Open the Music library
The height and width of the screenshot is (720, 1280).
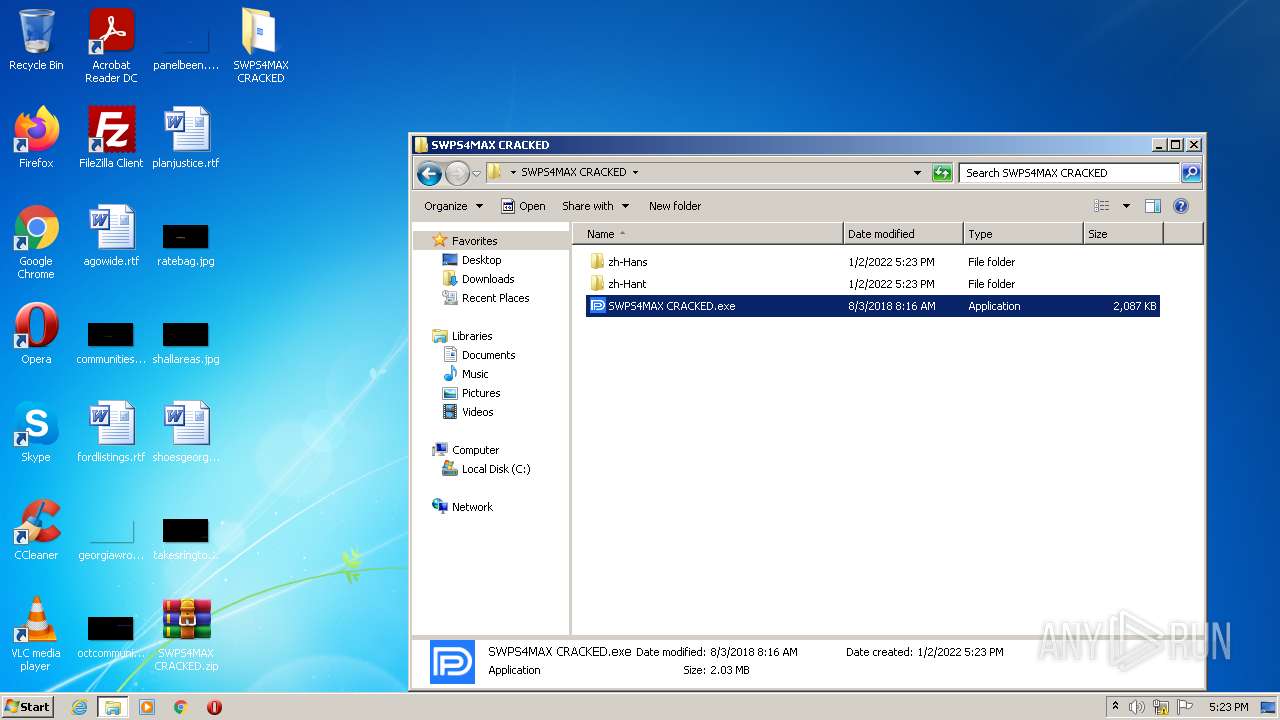(x=475, y=374)
